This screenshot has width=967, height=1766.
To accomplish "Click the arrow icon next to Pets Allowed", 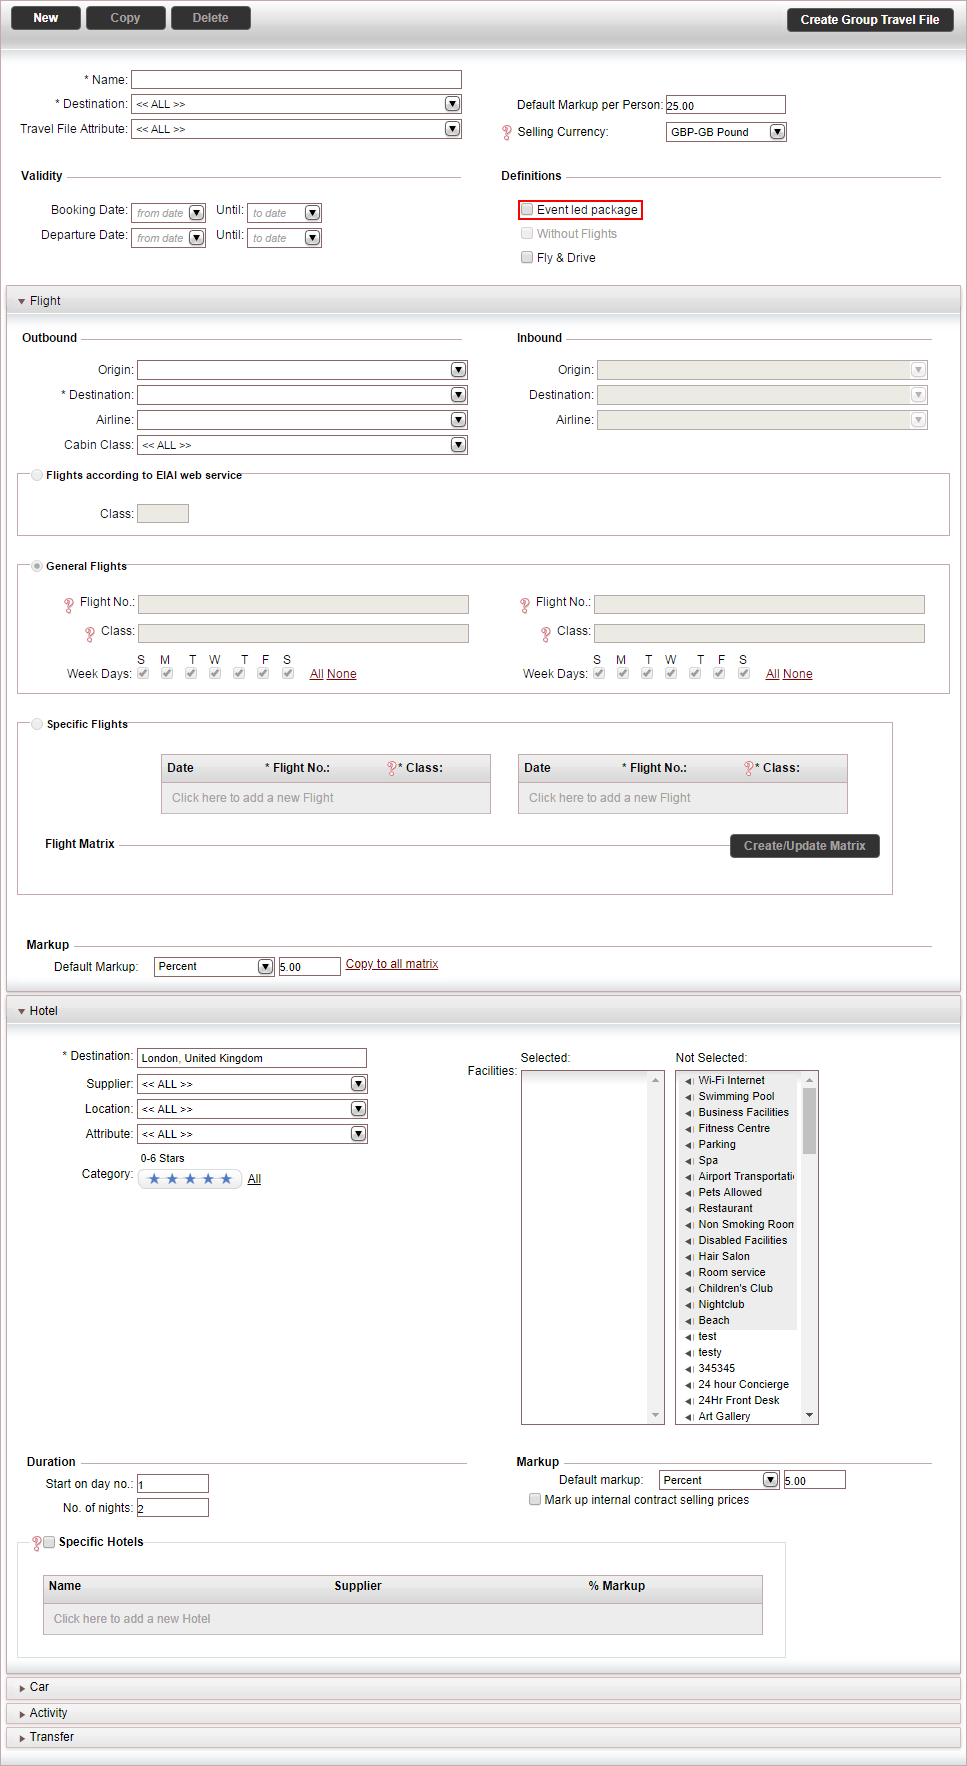I will (689, 1193).
